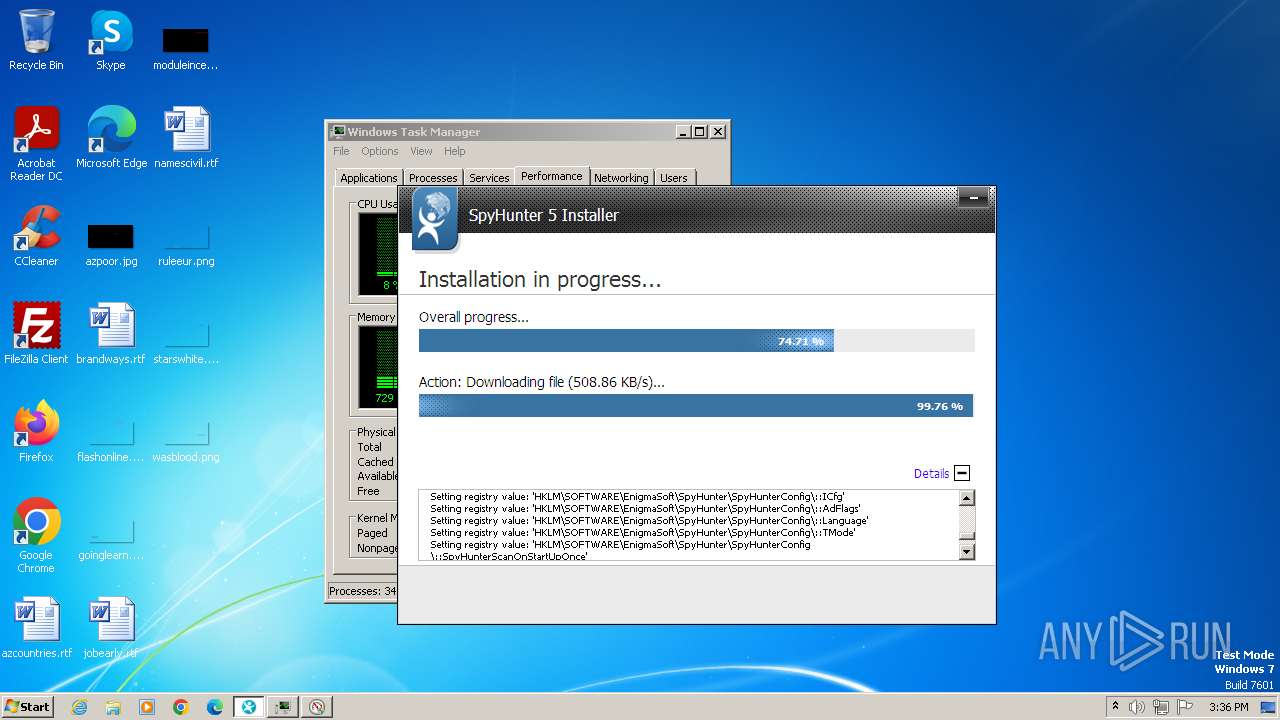The width and height of the screenshot is (1280, 720).
Task: Click the red blocked-circle taskbar item
Action: [x=317, y=707]
